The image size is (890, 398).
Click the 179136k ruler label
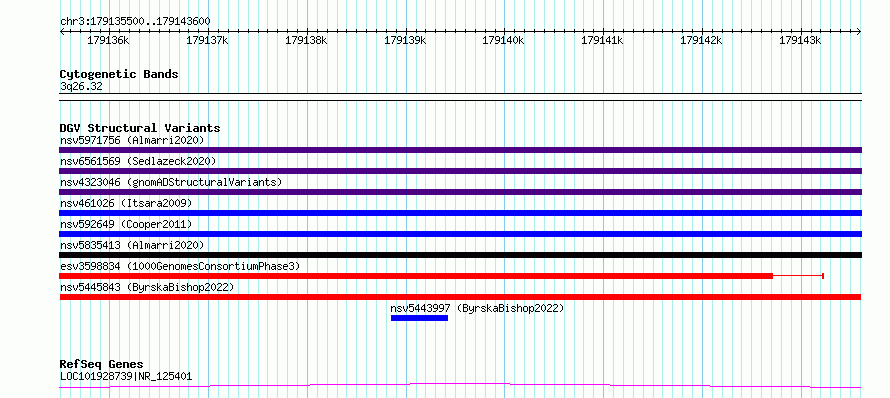[108, 40]
